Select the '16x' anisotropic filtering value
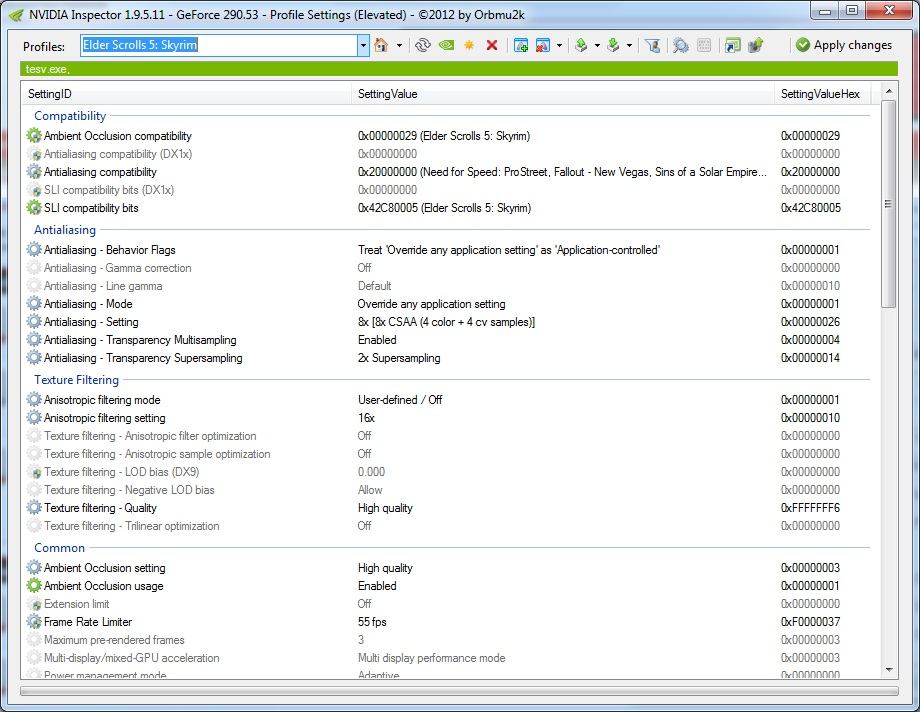 pyautogui.click(x=366, y=418)
